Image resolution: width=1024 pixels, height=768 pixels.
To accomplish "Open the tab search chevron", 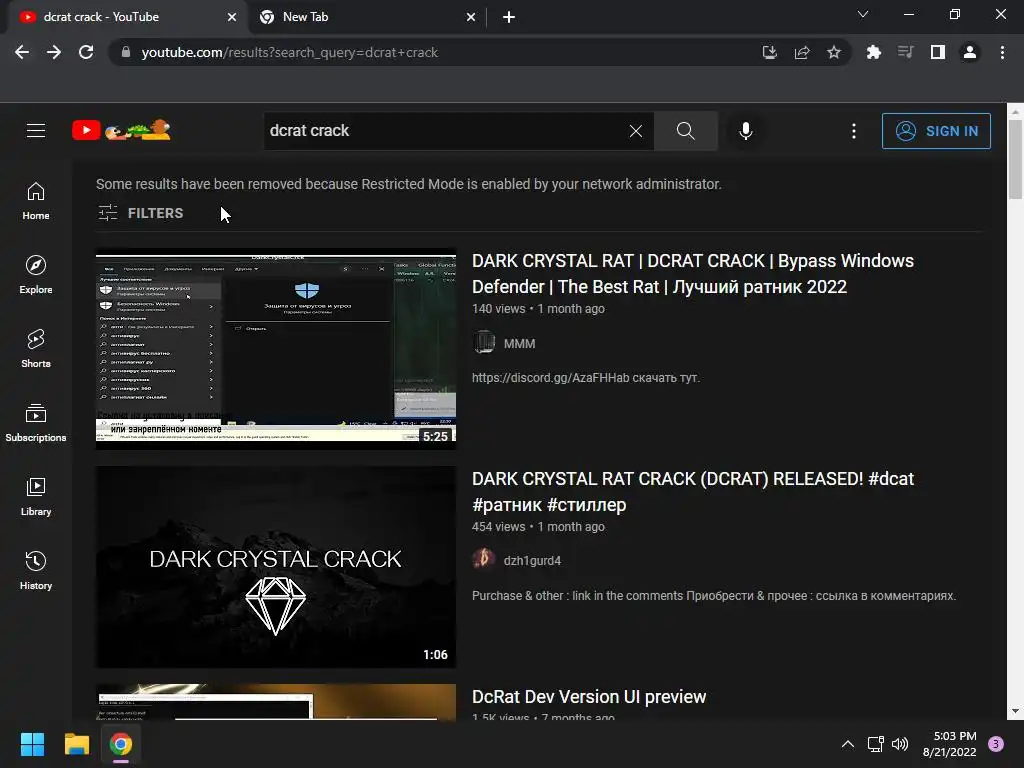I will [863, 14].
